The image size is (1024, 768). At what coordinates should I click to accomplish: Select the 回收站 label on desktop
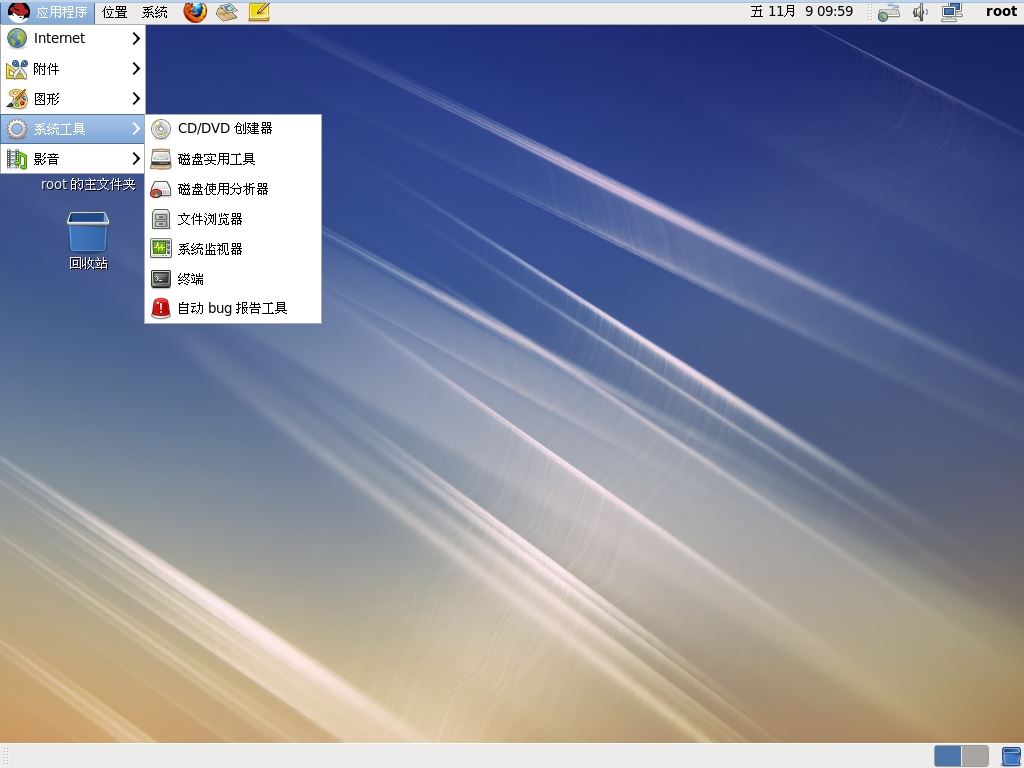click(88, 263)
